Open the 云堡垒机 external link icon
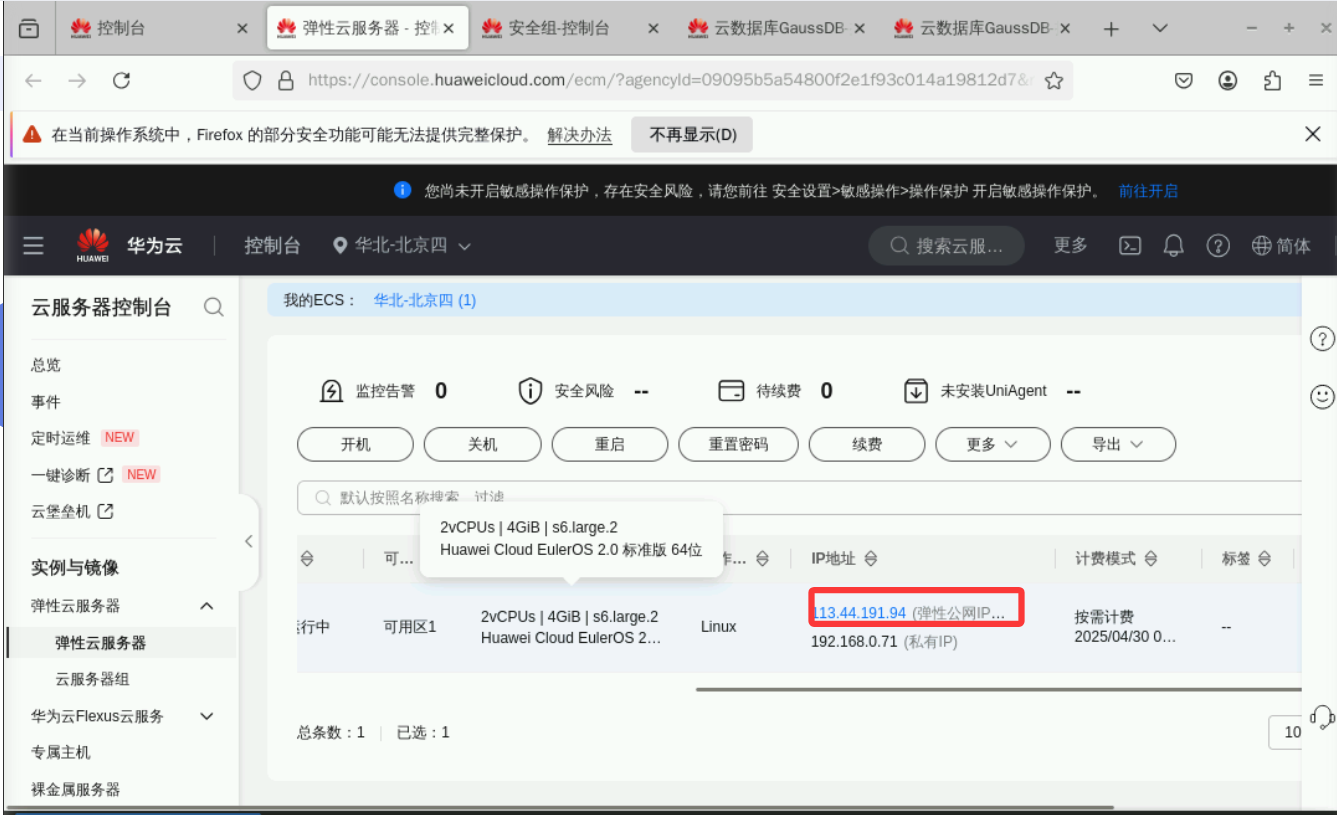The image size is (1337, 815). click(105, 511)
